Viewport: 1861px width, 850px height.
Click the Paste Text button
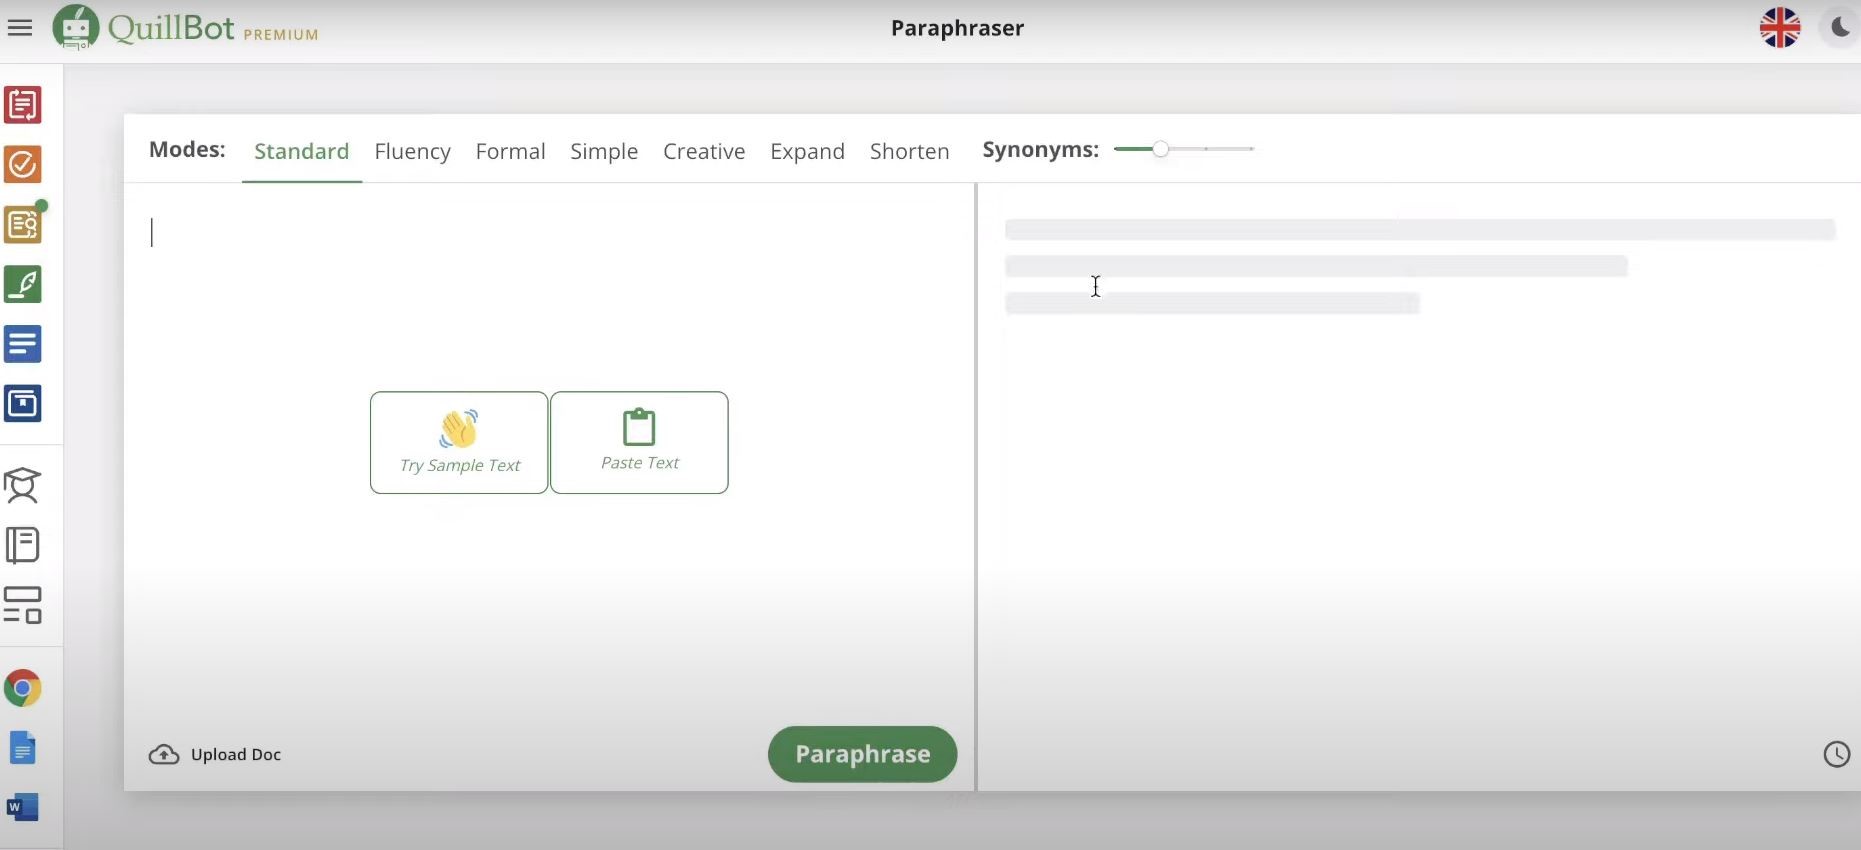tap(639, 442)
